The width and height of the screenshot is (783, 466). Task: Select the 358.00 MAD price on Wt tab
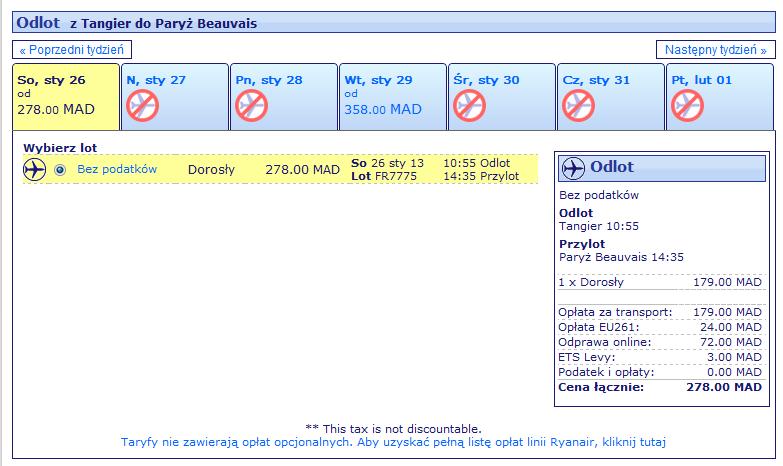(x=383, y=109)
